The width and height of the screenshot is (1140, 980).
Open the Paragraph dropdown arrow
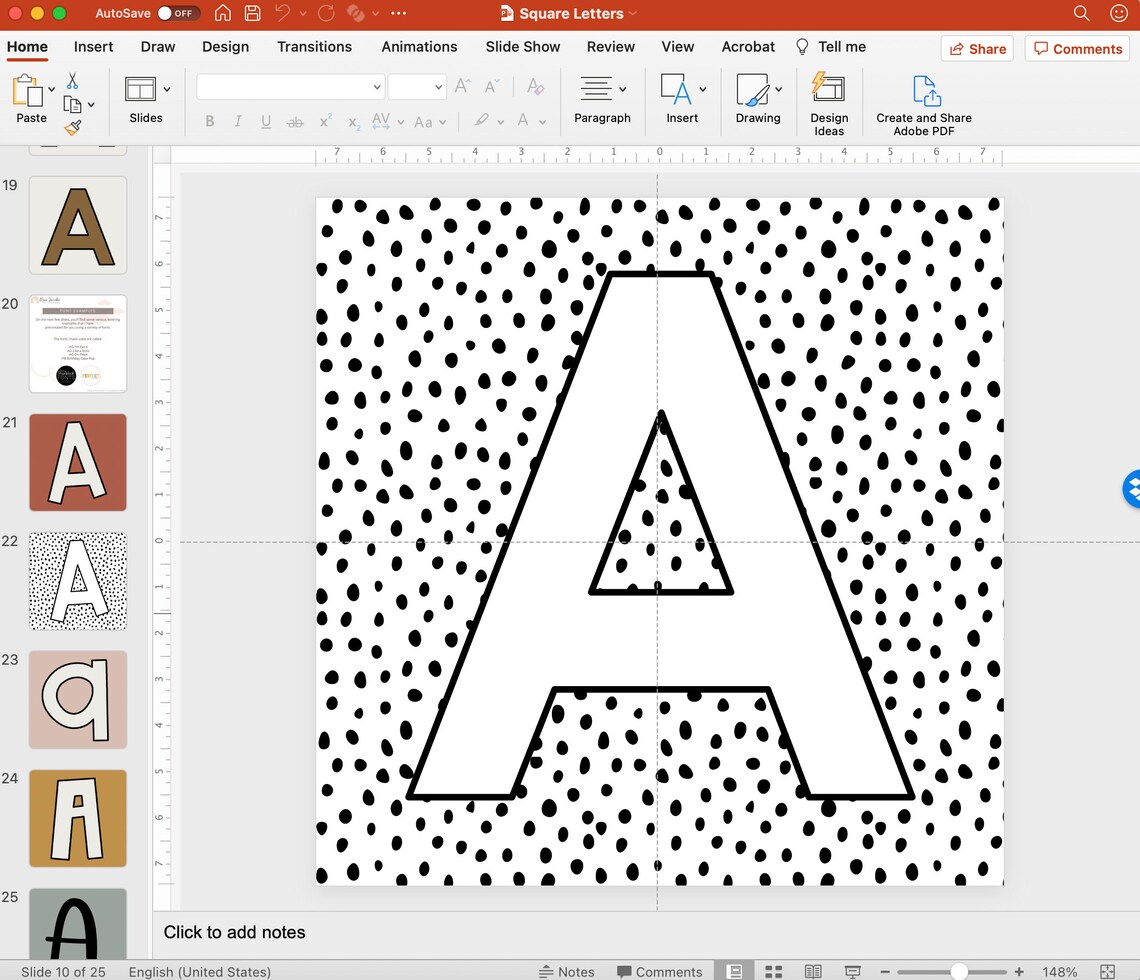pos(622,89)
